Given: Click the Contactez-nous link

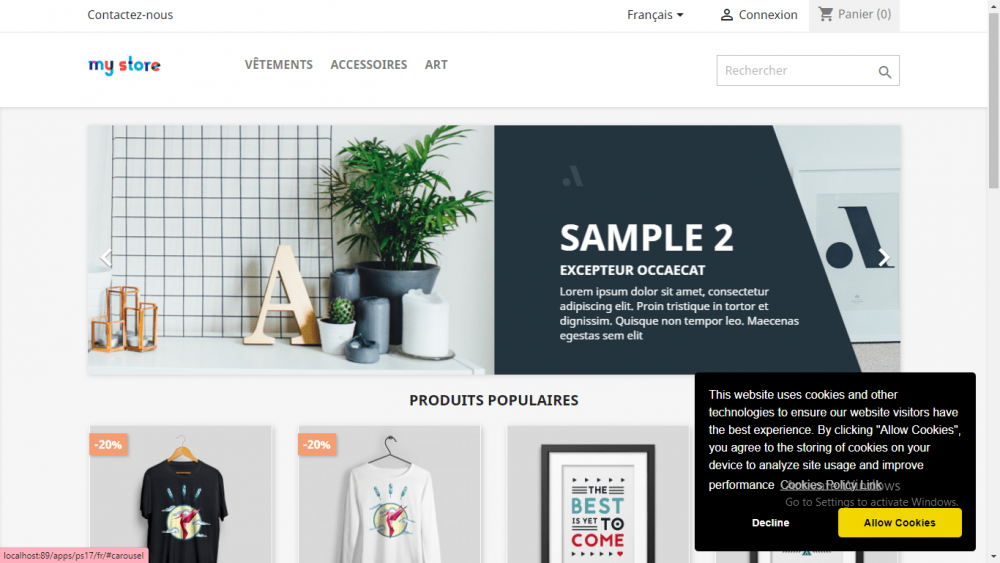Looking at the screenshot, I should [x=130, y=15].
